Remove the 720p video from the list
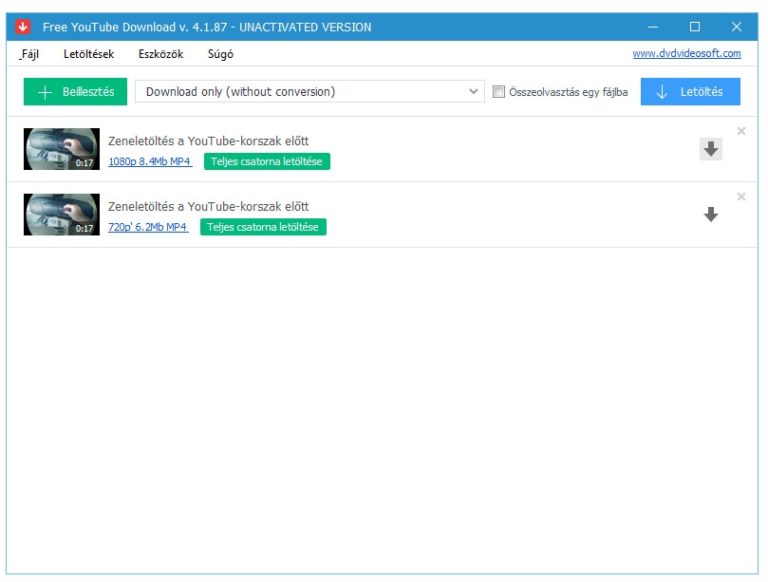This screenshot has height=582, width=768. click(741, 197)
